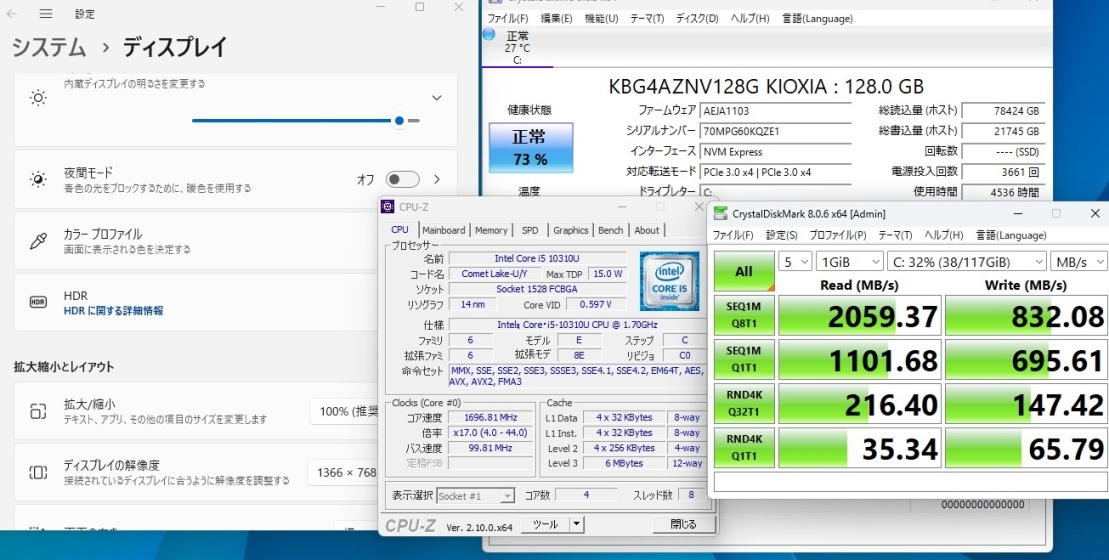Run the SEQ1M Q8T1 test button

coord(744,315)
